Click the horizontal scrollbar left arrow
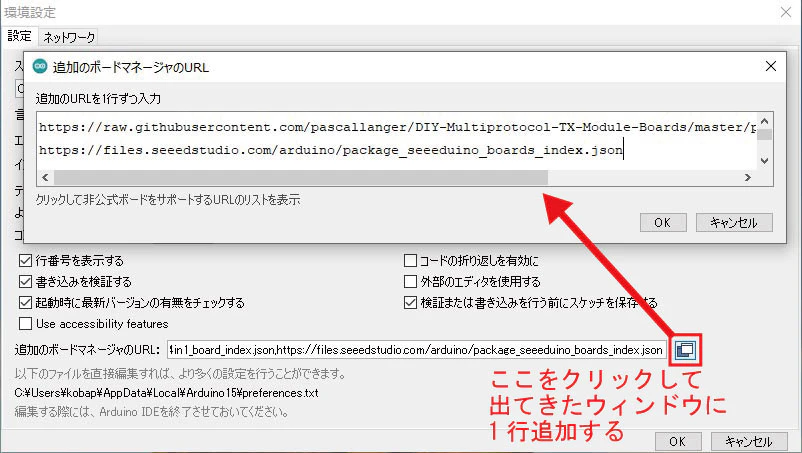Image resolution: width=802 pixels, height=453 pixels. coord(45,177)
